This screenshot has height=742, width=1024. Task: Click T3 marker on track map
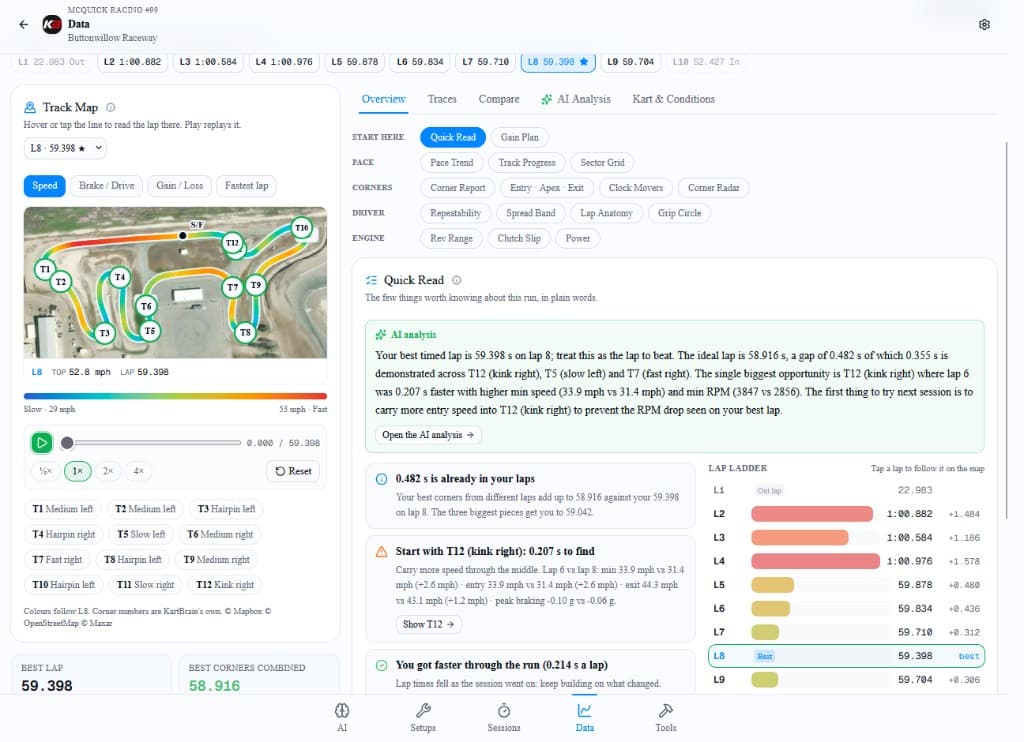click(104, 333)
